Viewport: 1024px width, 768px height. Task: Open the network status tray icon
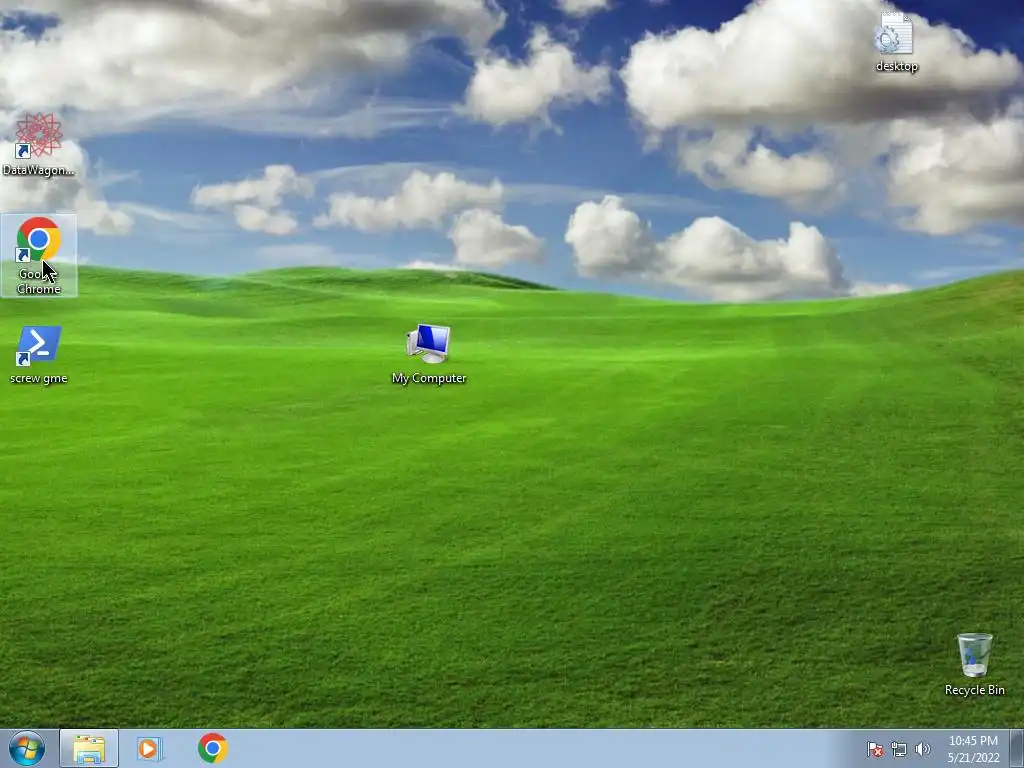click(x=899, y=749)
